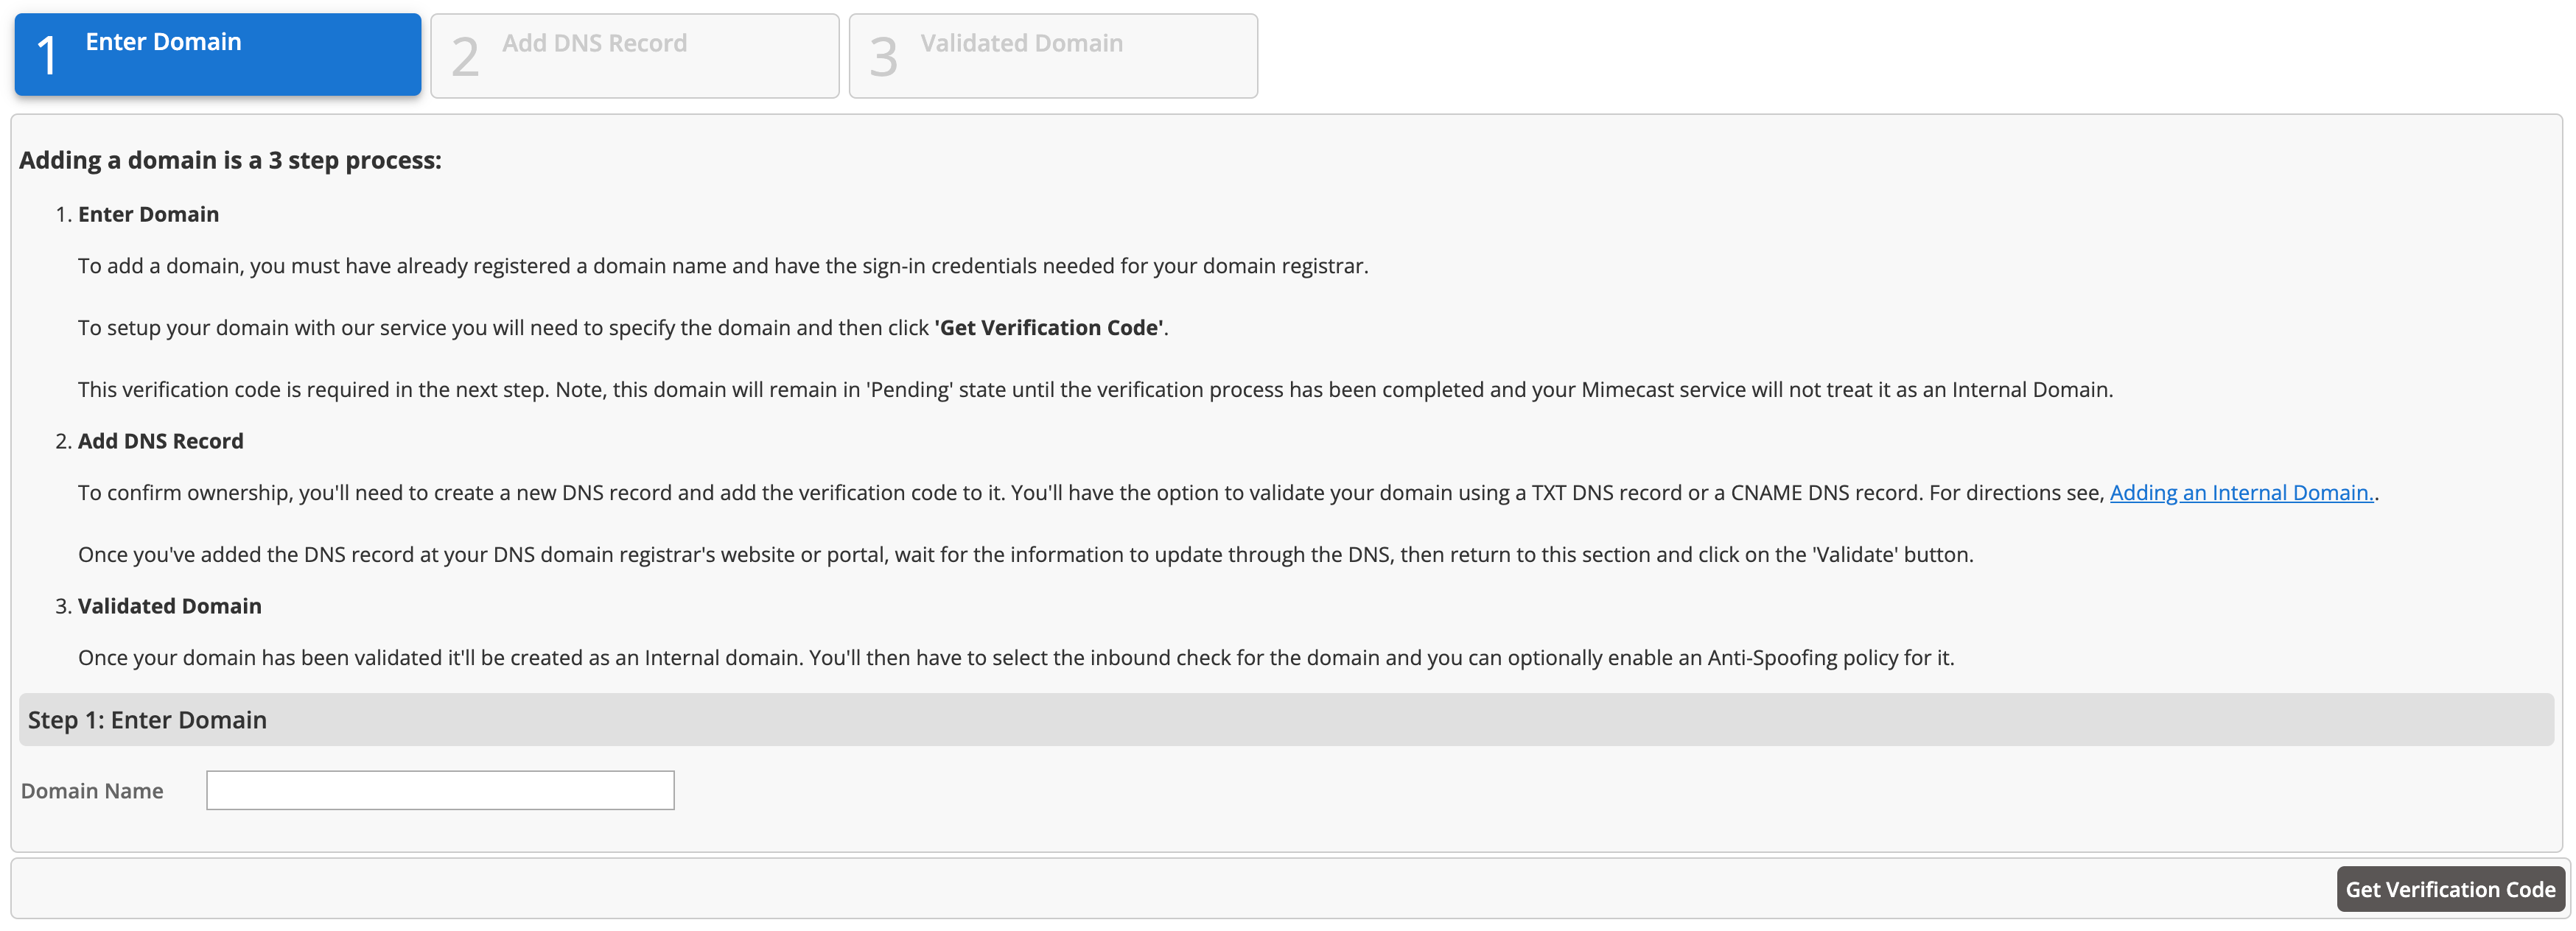Click the sentence about domain registrar credentials
This screenshot has width=2576, height=931.
(x=722, y=266)
